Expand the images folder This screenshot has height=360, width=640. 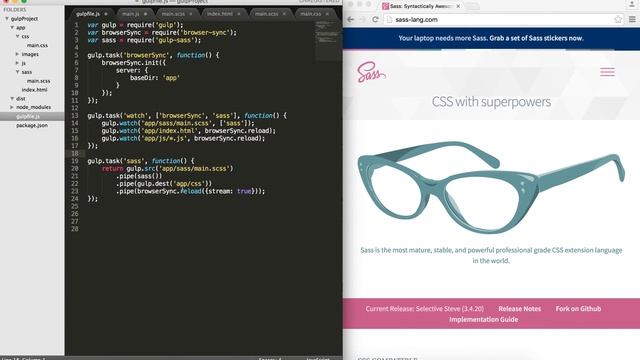pos(18,54)
